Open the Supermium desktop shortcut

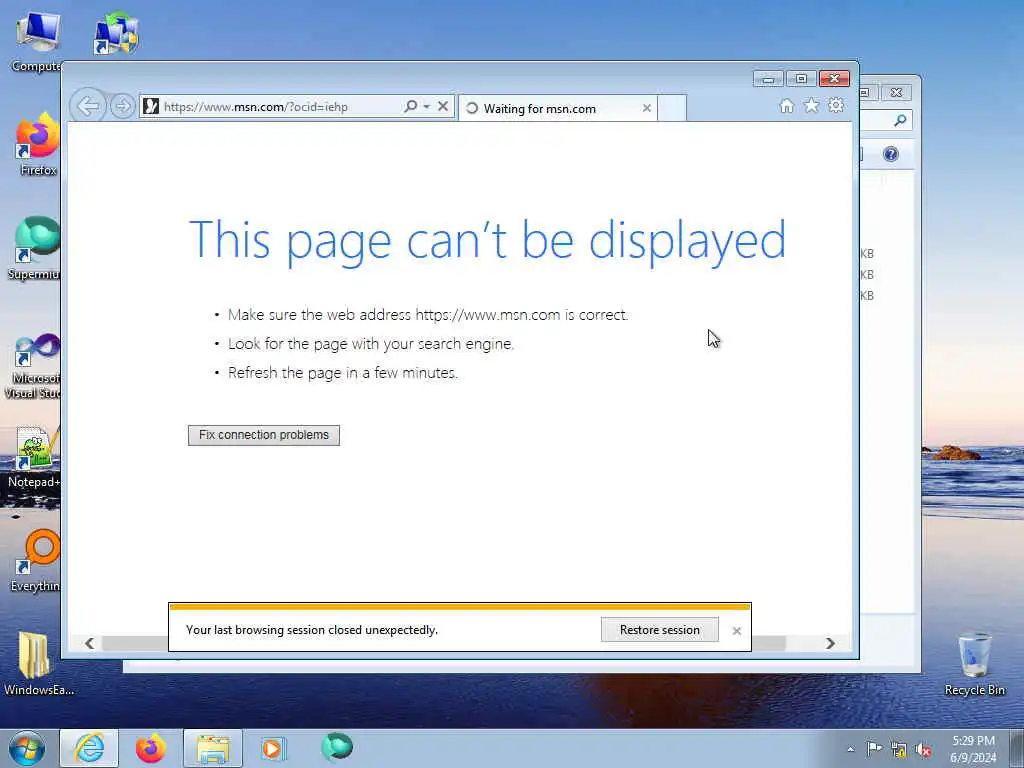coord(36,248)
